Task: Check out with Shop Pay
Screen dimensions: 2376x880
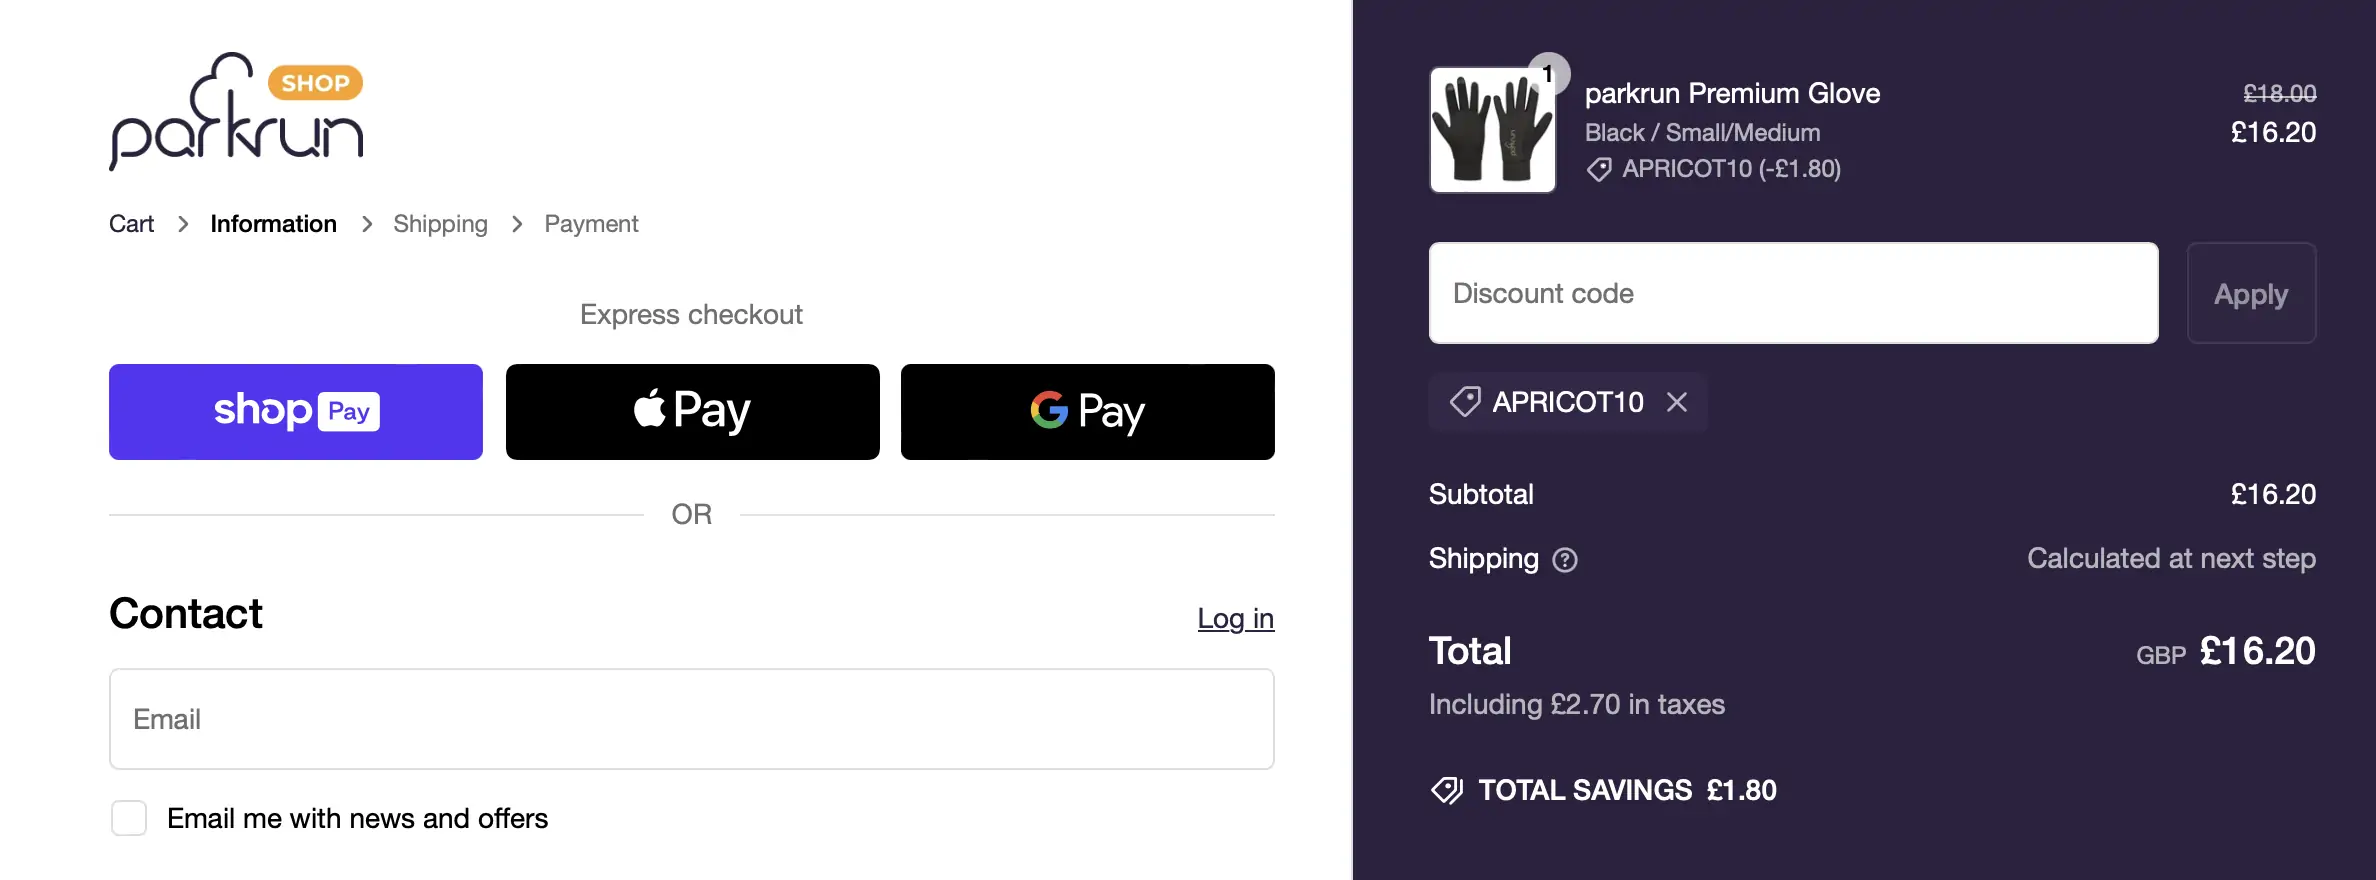Action: pyautogui.click(x=295, y=411)
